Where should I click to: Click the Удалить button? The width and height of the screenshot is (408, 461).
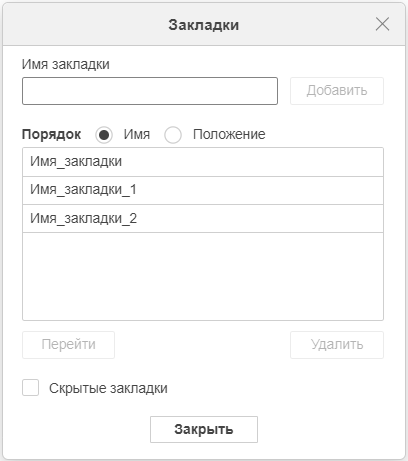[337, 345]
